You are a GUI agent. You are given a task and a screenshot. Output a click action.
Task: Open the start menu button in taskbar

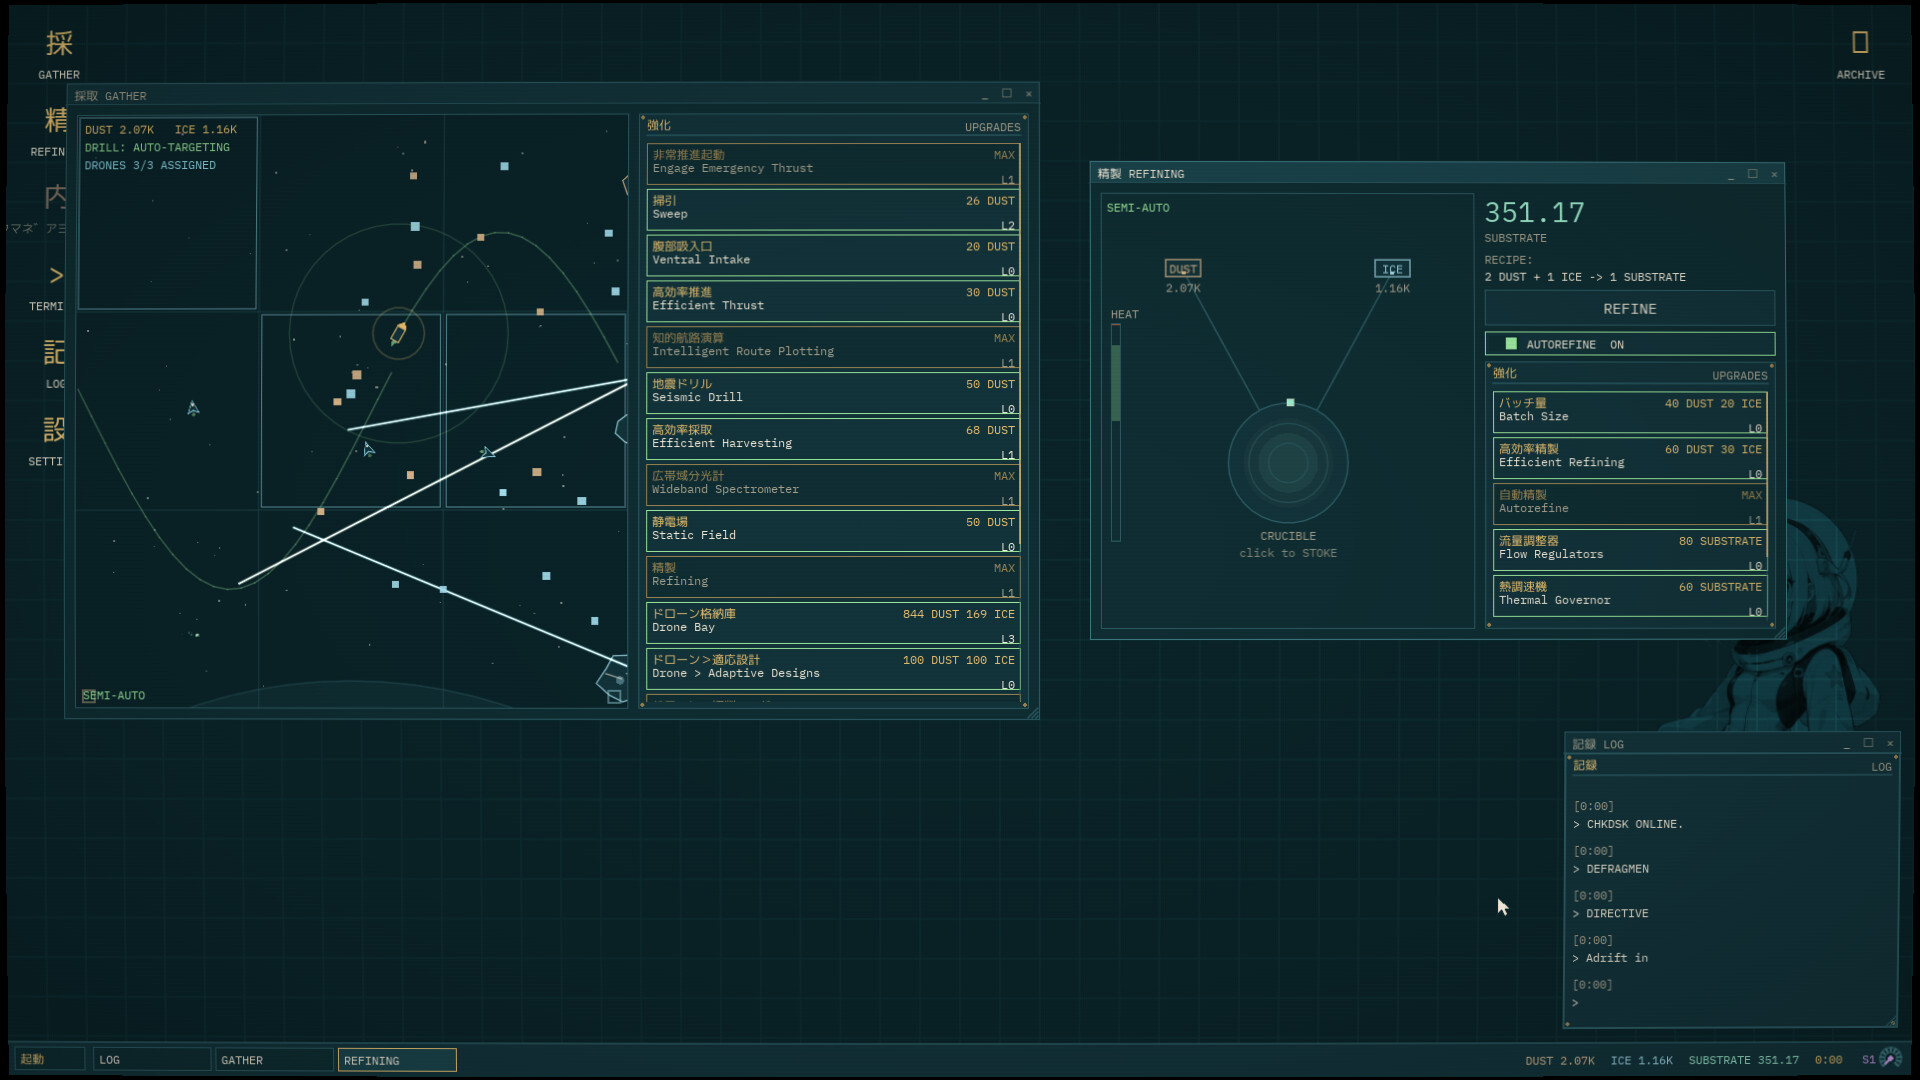[x=49, y=1060]
